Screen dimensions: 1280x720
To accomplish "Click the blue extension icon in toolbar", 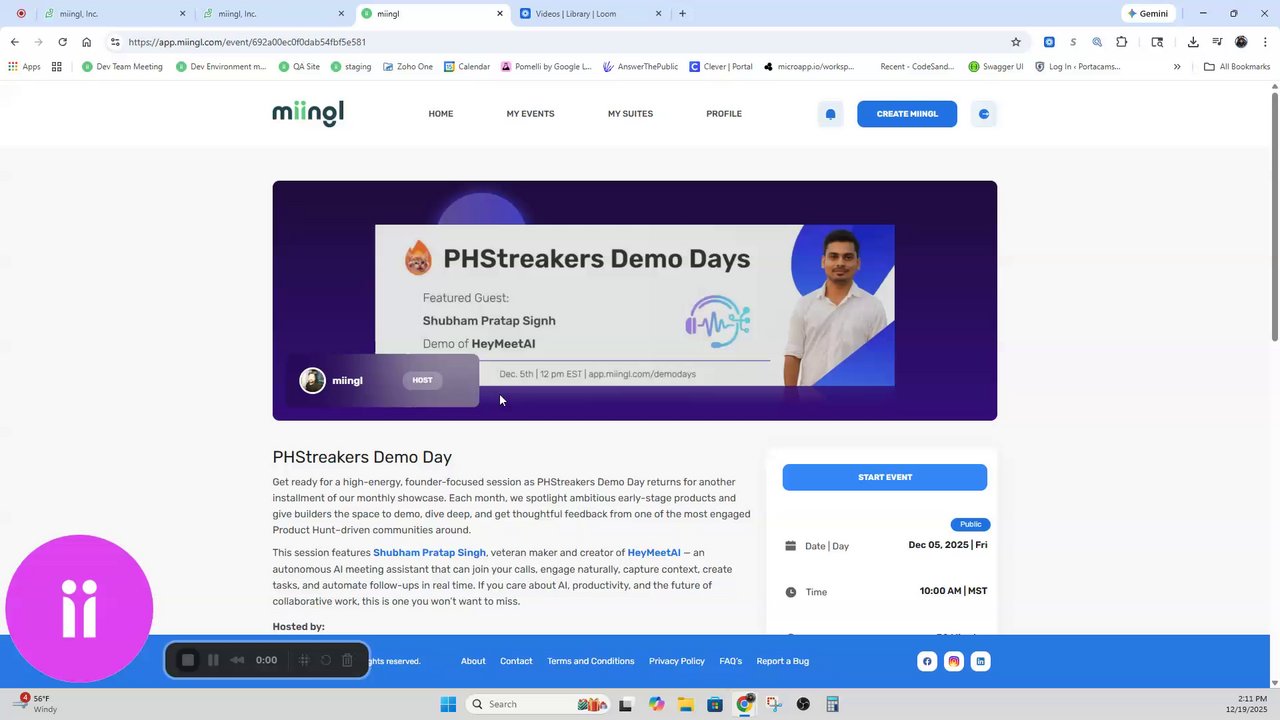I will [x=1049, y=42].
